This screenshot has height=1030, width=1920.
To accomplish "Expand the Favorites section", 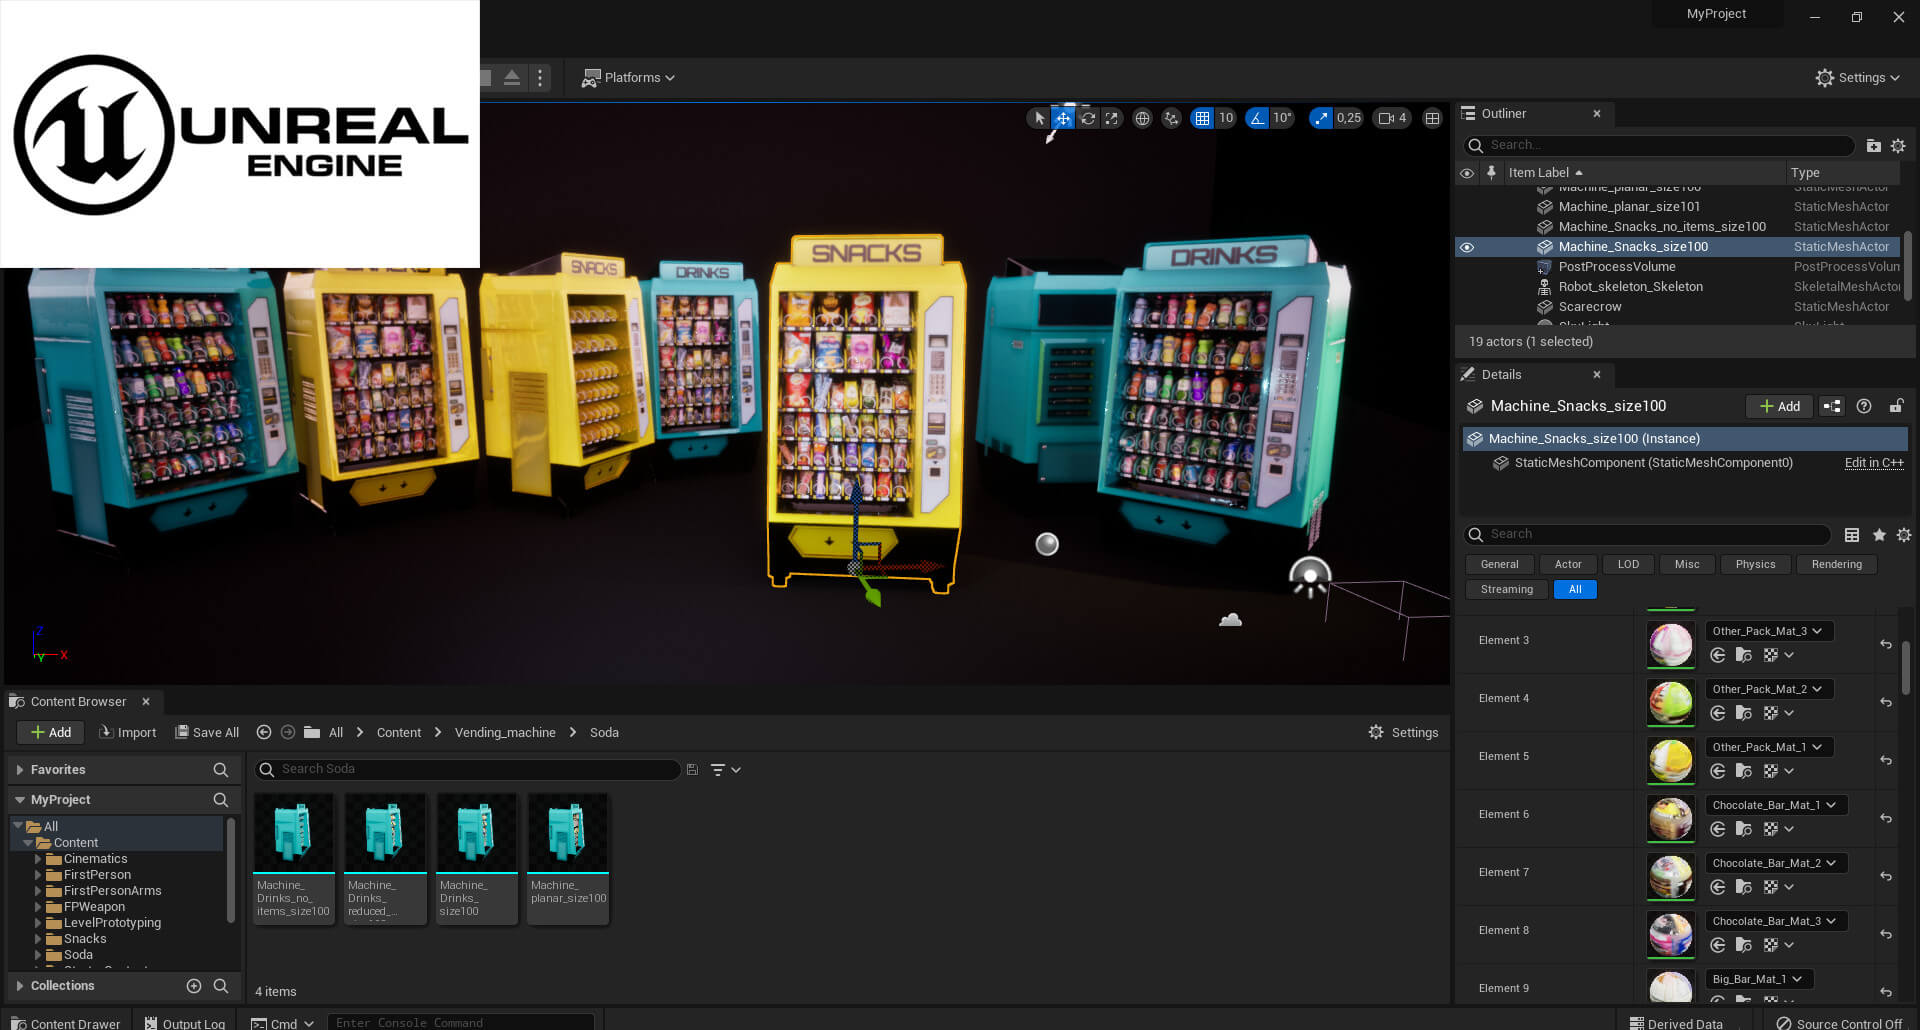I will [x=20, y=770].
